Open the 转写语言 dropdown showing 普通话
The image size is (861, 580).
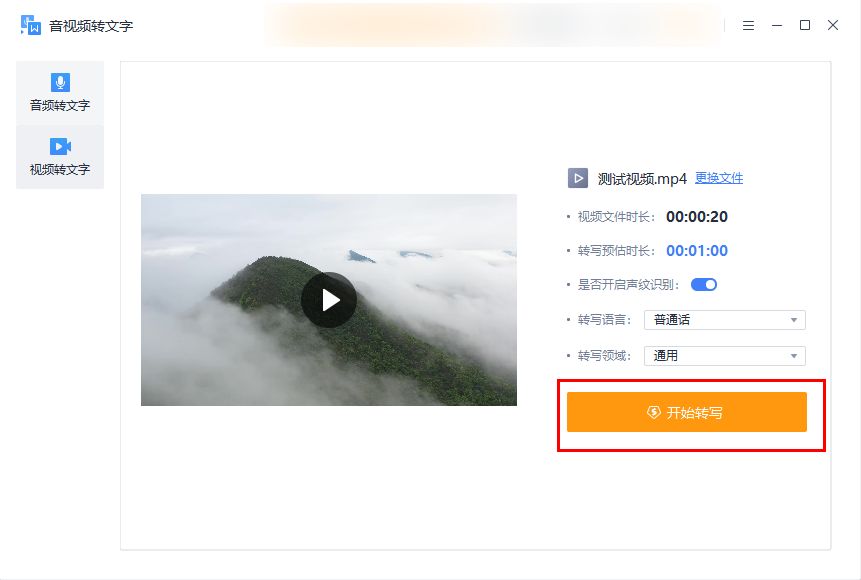[724, 320]
